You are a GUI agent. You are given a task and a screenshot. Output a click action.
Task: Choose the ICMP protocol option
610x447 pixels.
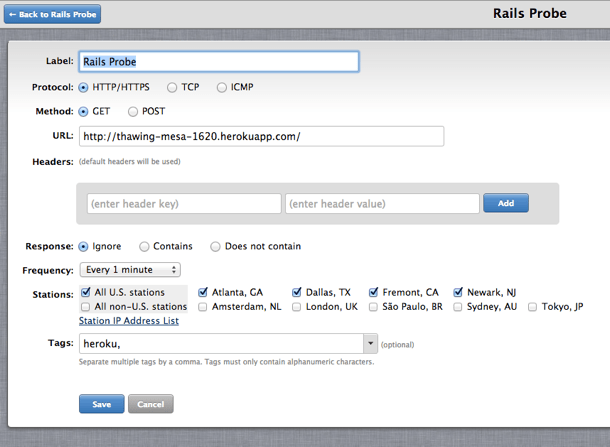click(222, 88)
